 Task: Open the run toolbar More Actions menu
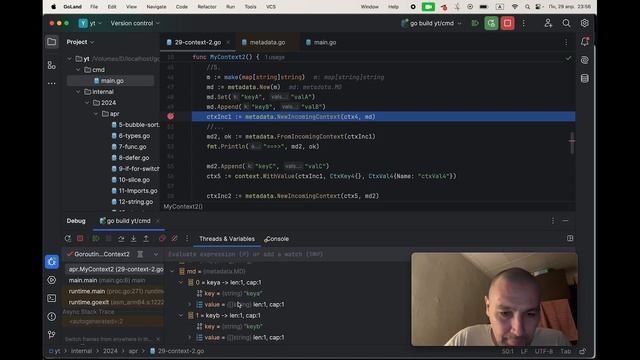tap(524, 23)
